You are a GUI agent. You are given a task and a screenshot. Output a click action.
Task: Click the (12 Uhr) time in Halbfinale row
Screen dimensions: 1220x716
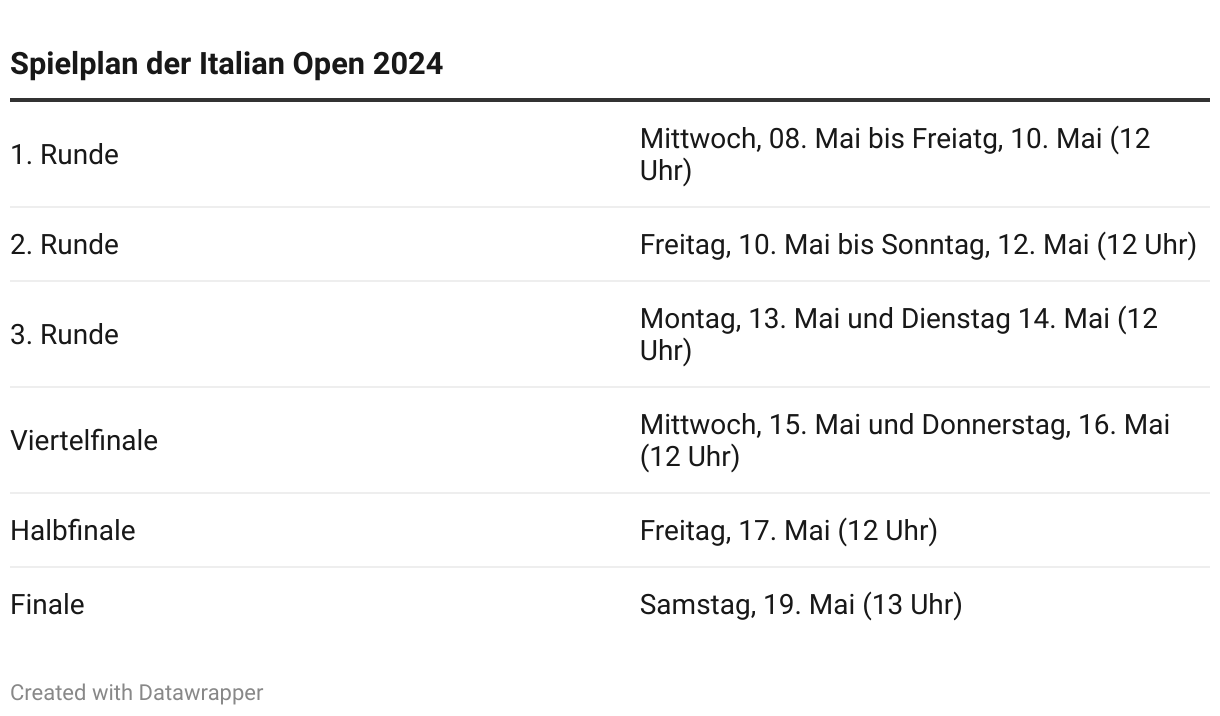tap(888, 531)
